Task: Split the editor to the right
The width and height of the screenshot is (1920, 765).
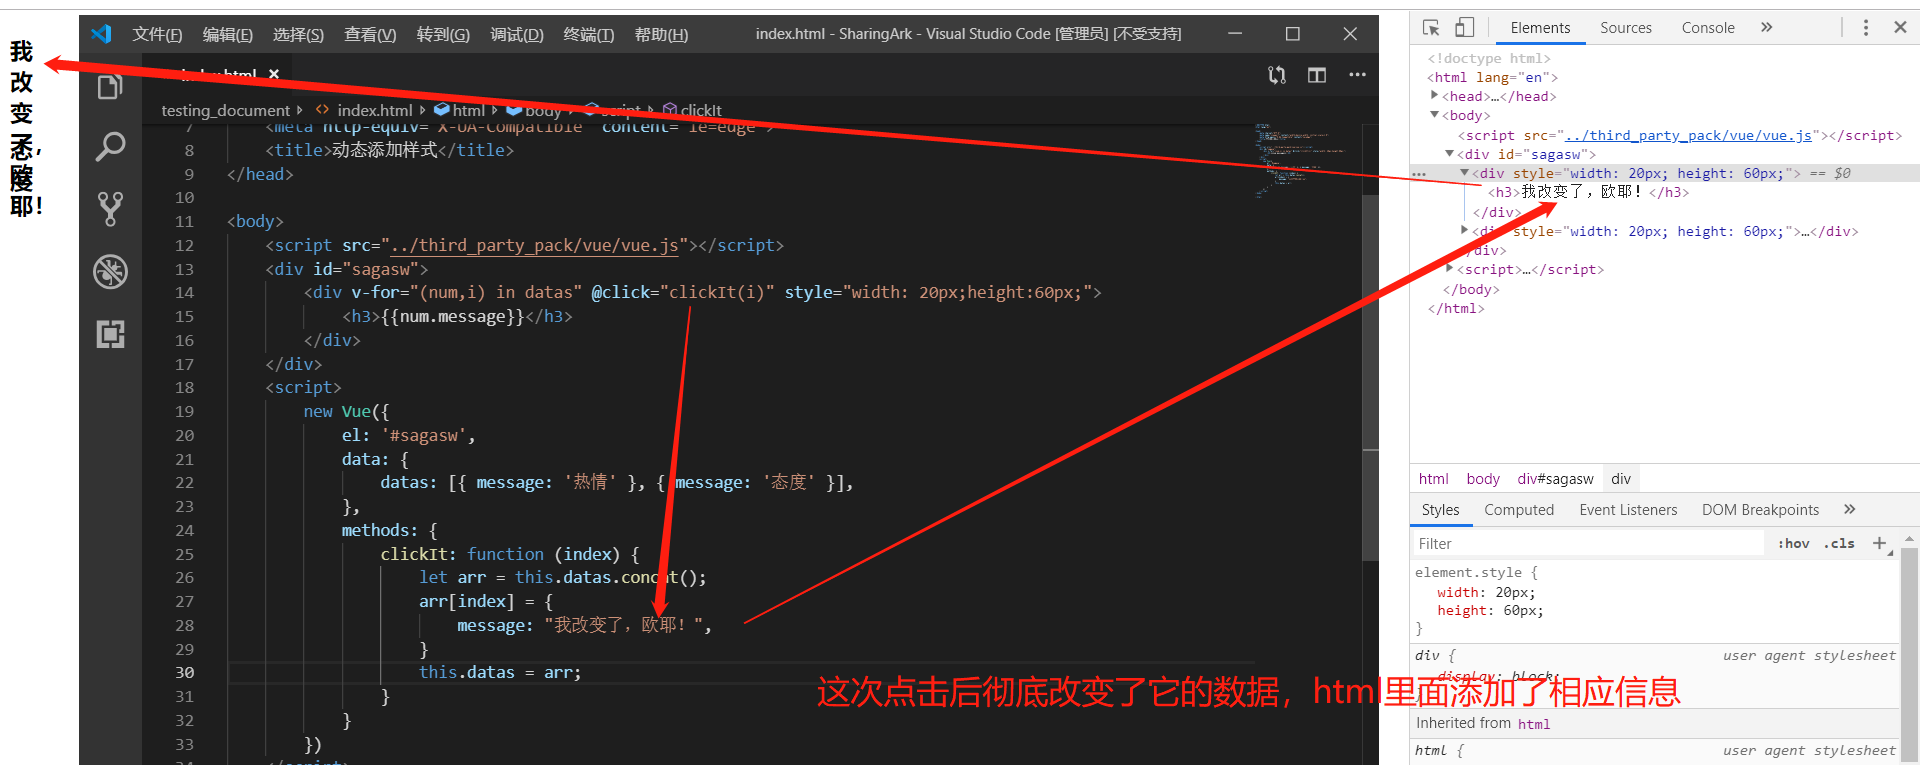Action: pos(1317,75)
